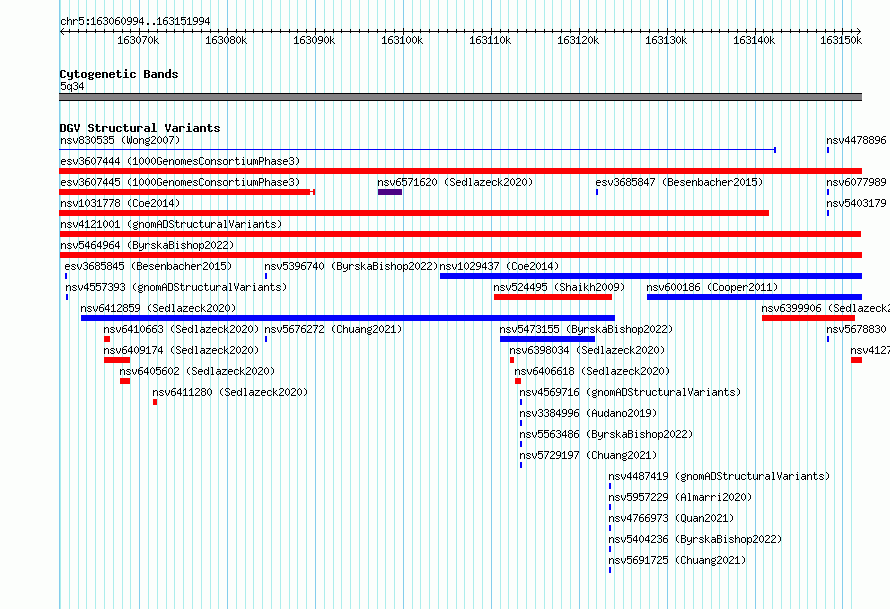Open nsv5396740 (ByrskaBishop2022) label
The height and width of the screenshot is (609, 890).
351,266
